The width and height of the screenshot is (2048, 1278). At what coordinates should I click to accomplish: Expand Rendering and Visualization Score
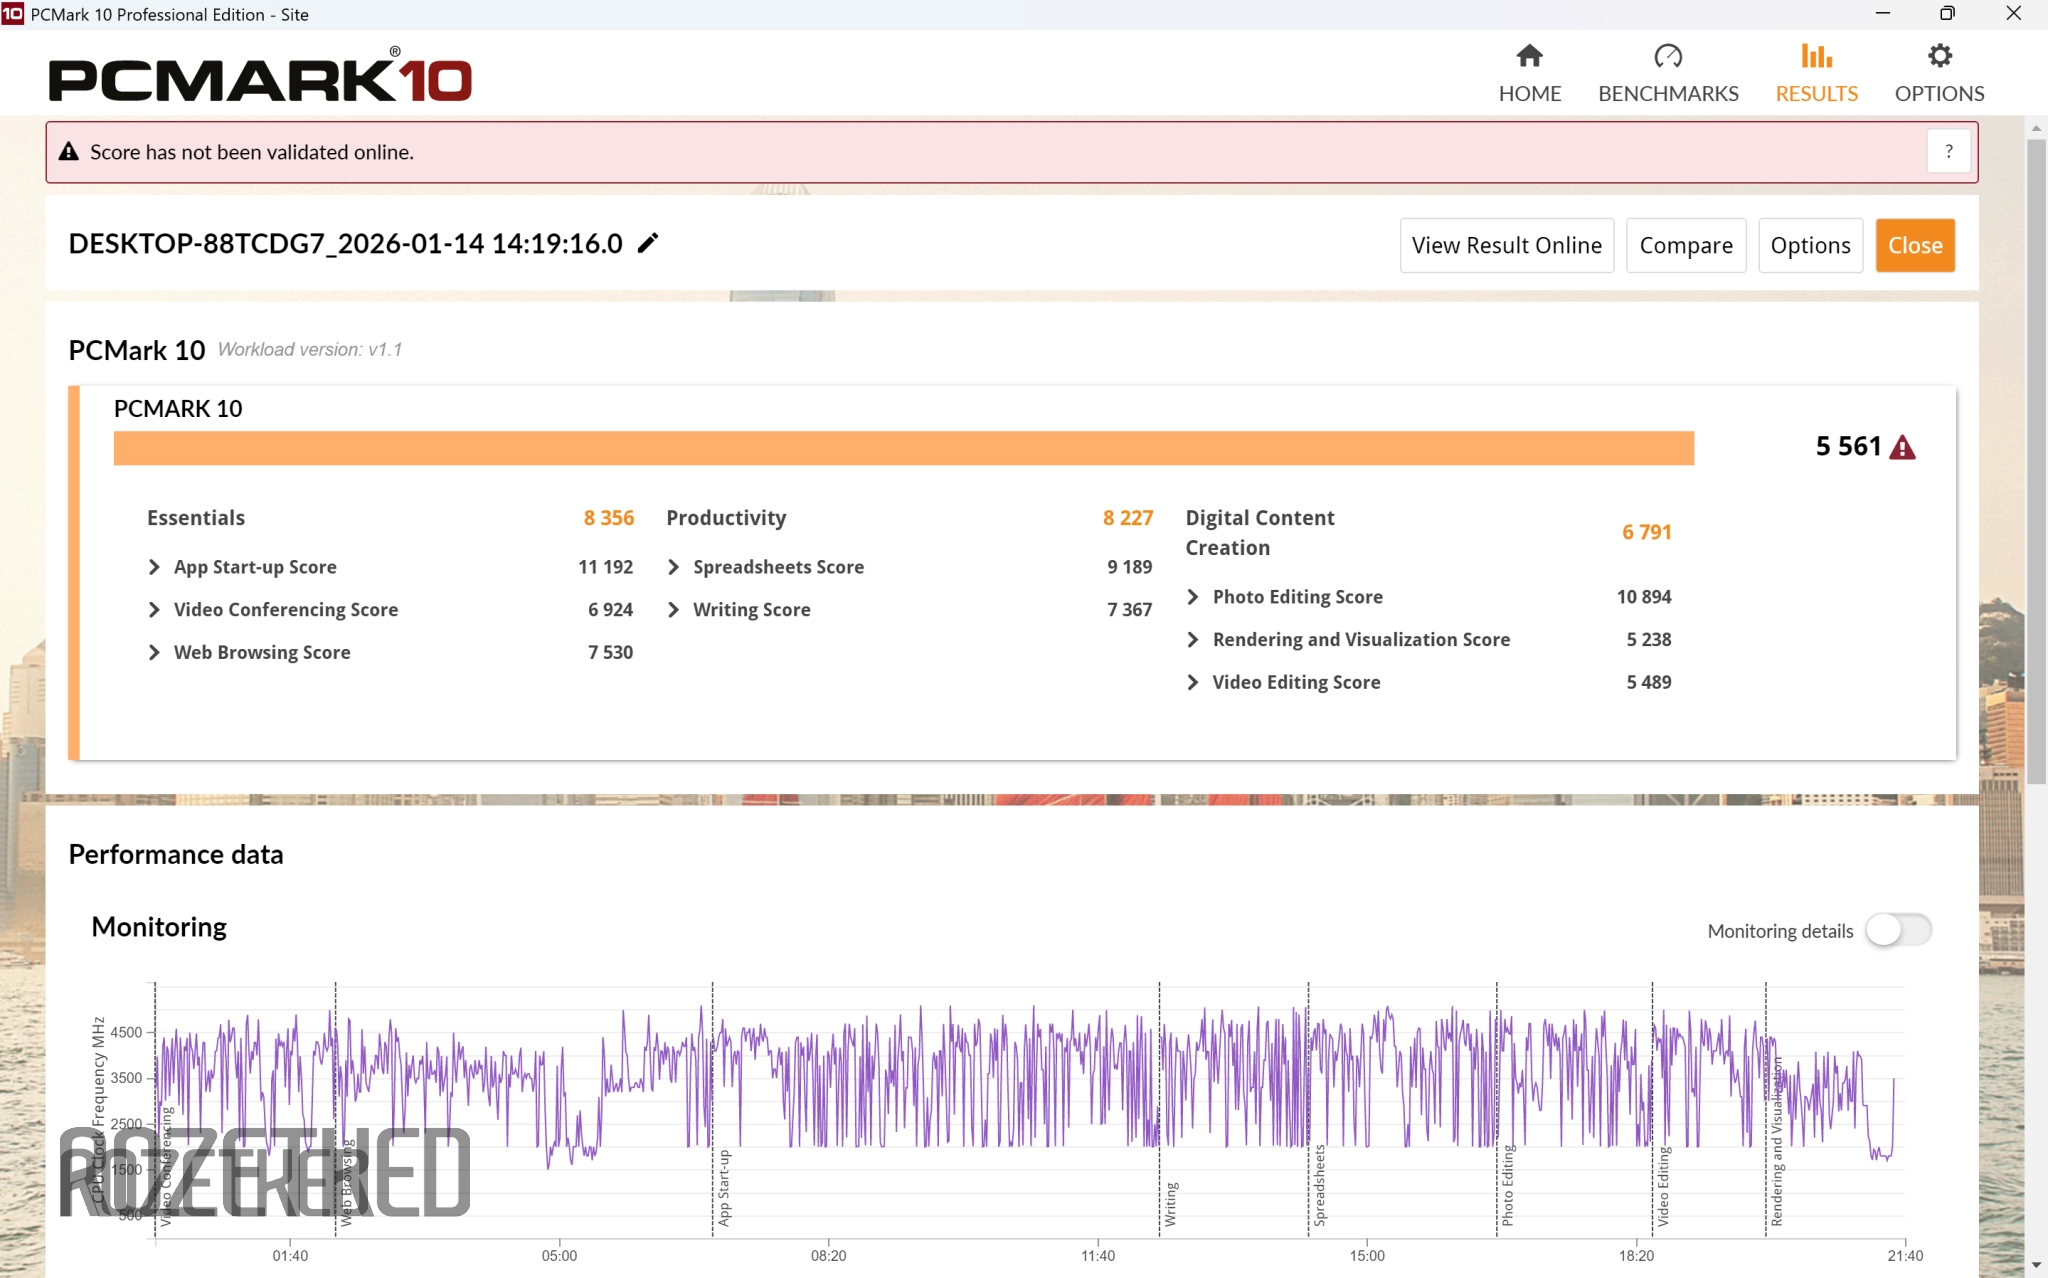(x=1192, y=640)
